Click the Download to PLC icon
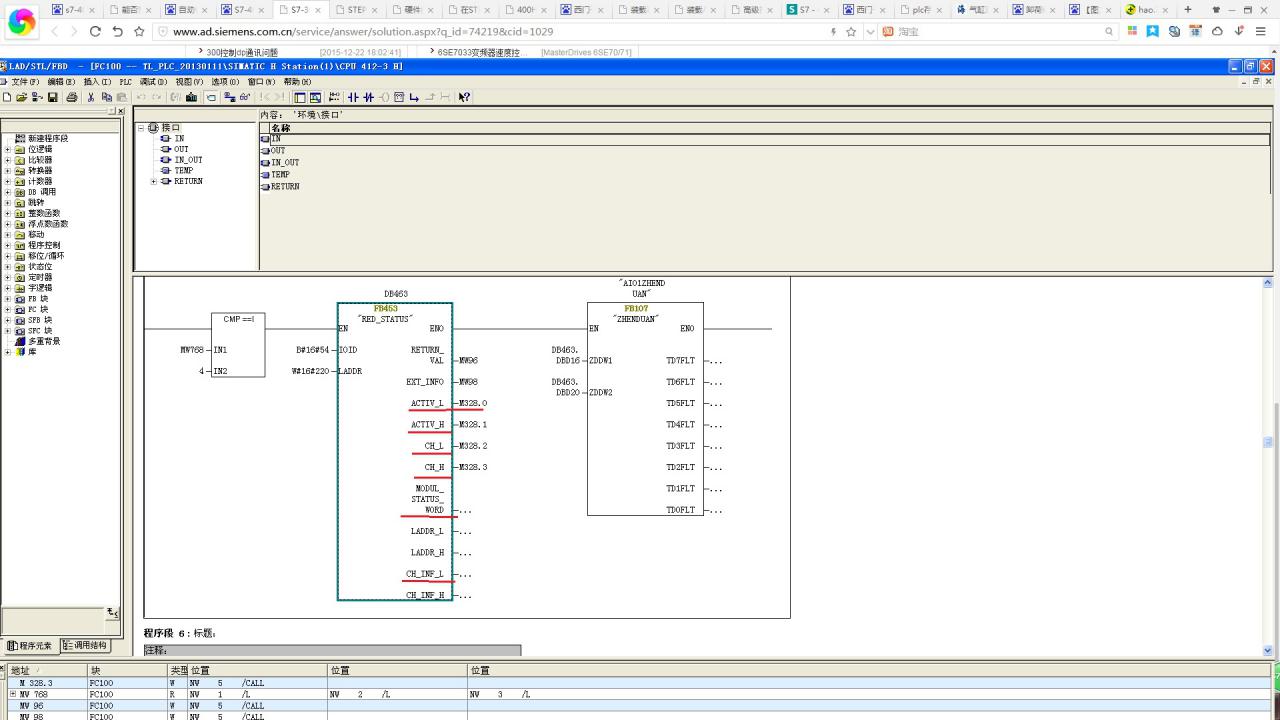Image resolution: width=1280 pixels, height=720 pixels. [x=191, y=97]
